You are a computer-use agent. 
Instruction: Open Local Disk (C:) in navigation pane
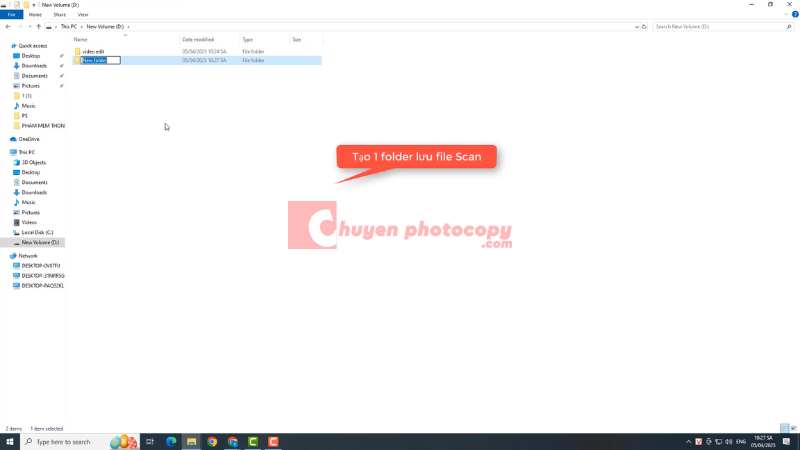[37, 232]
